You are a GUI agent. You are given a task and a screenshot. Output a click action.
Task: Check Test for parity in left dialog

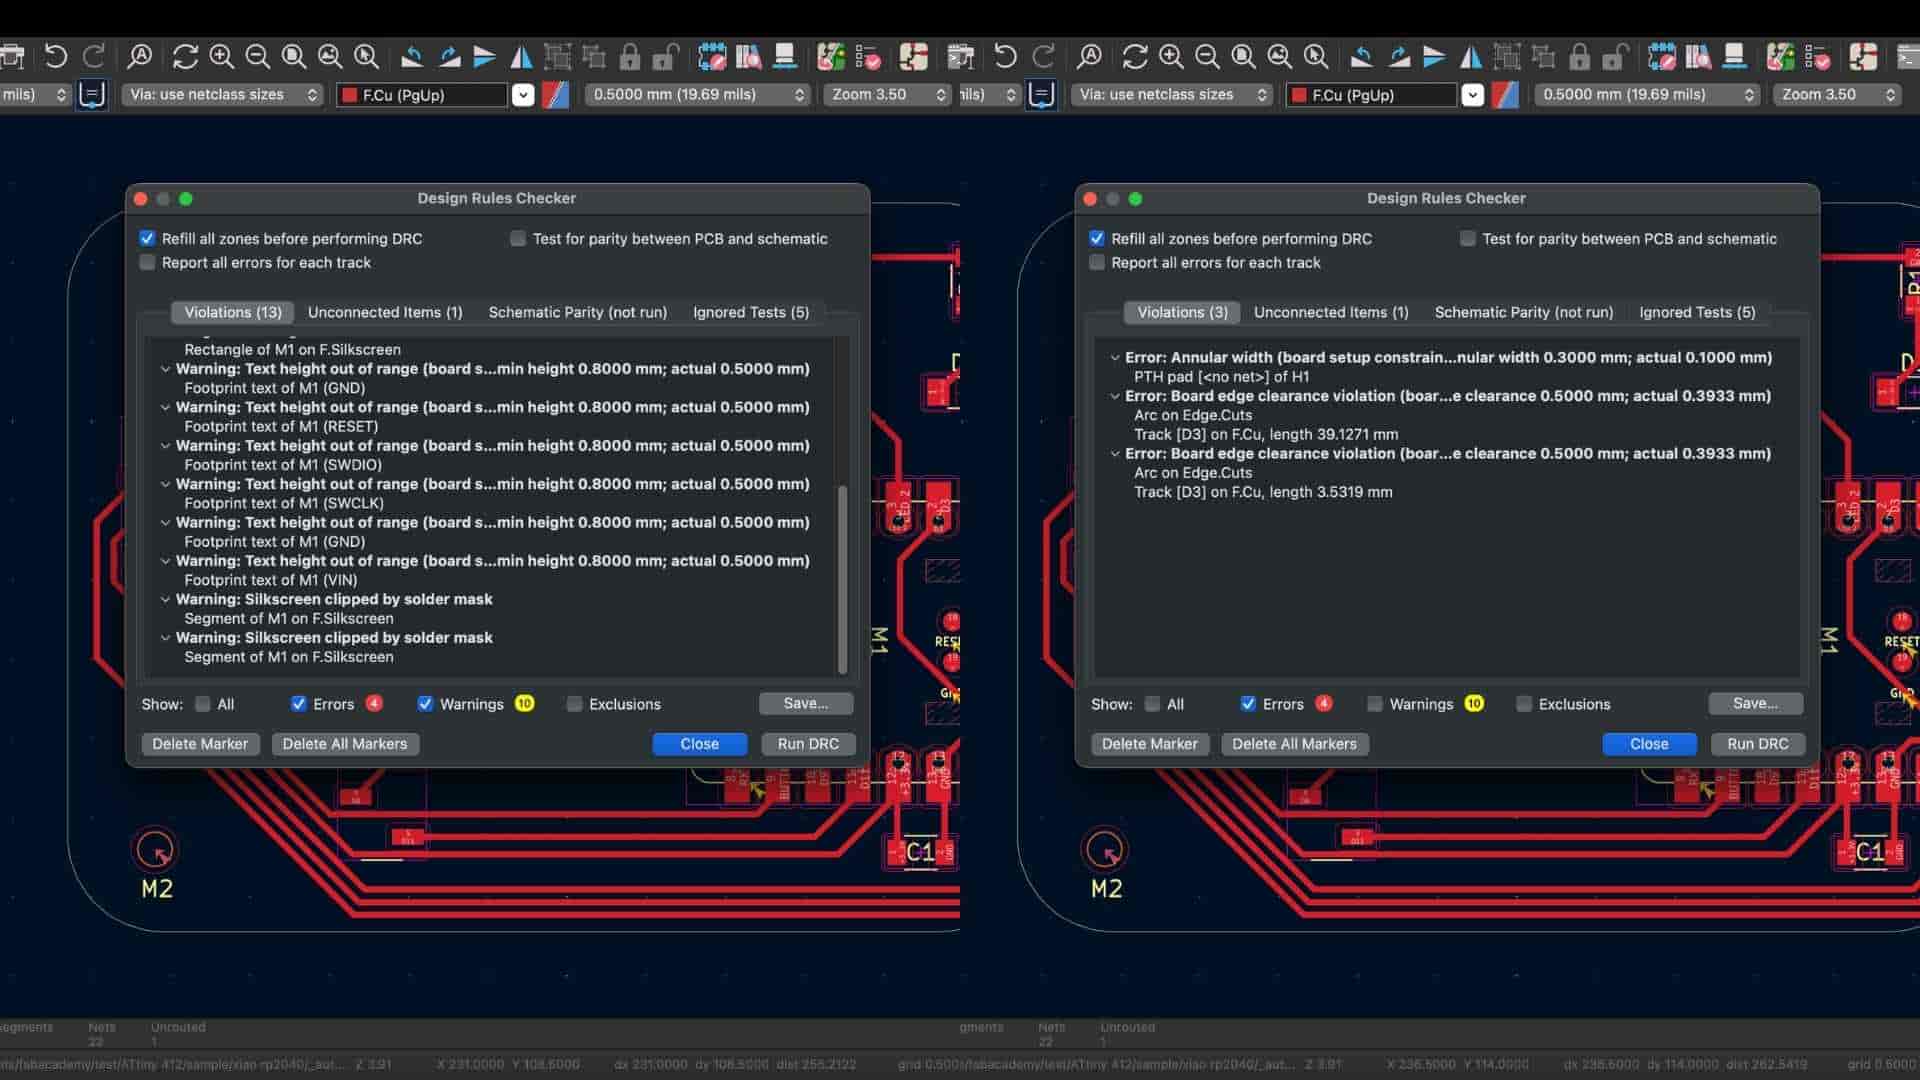click(x=517, y=238)
